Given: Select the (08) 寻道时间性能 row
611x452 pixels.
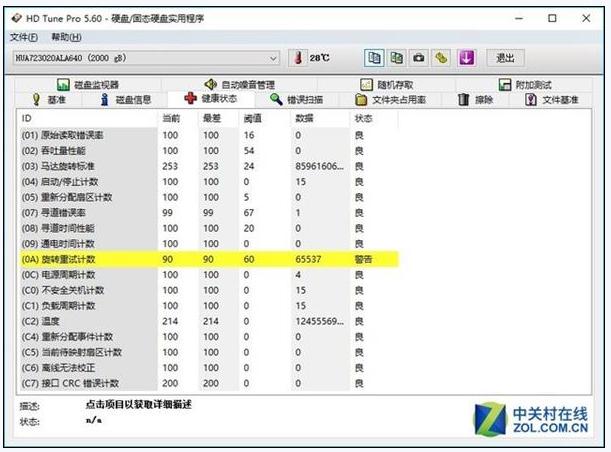Looking at the screenshot, I should [208, 228].
